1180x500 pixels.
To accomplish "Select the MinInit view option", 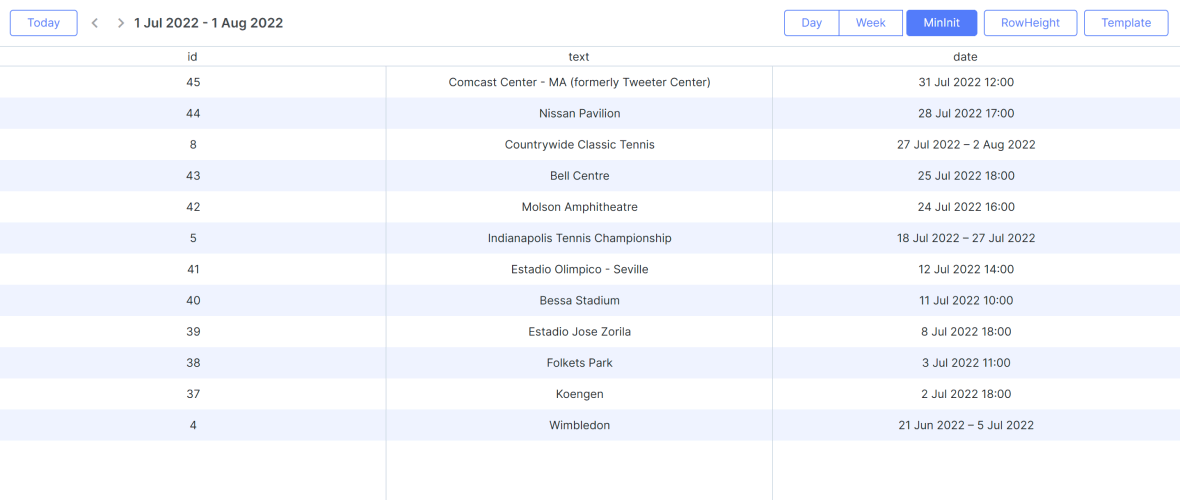I will pos(941,23).
